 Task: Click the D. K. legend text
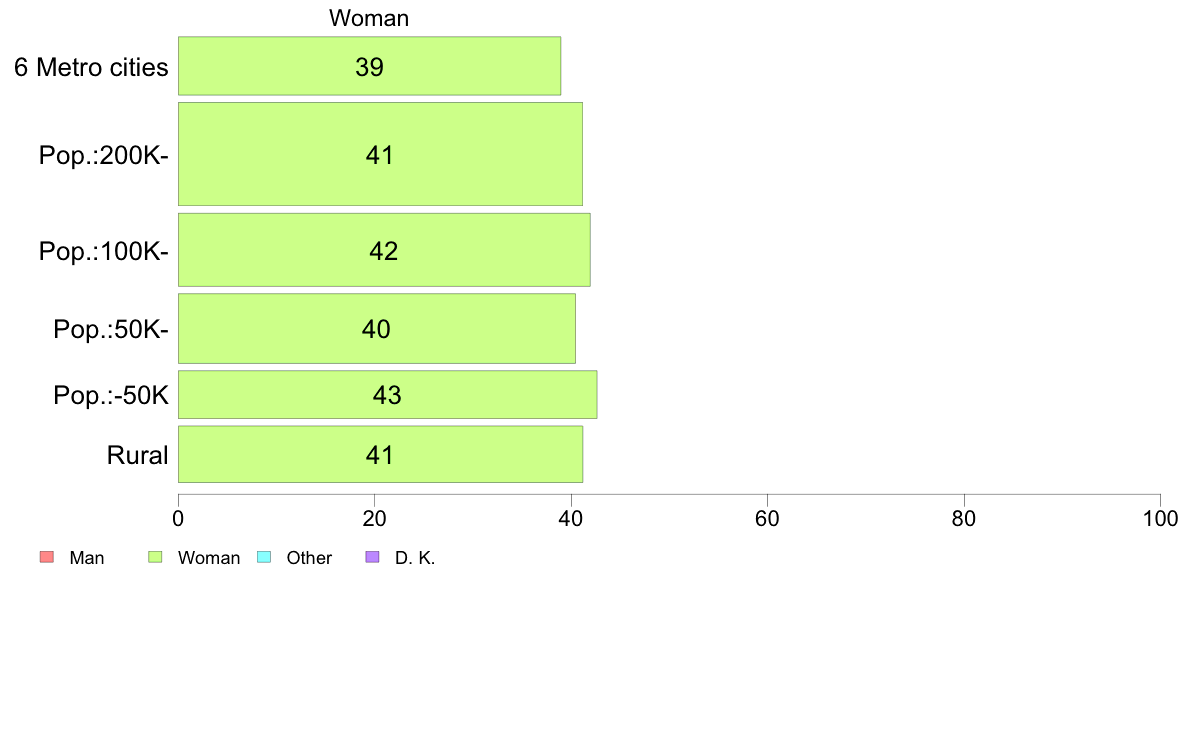click(415, 558)
